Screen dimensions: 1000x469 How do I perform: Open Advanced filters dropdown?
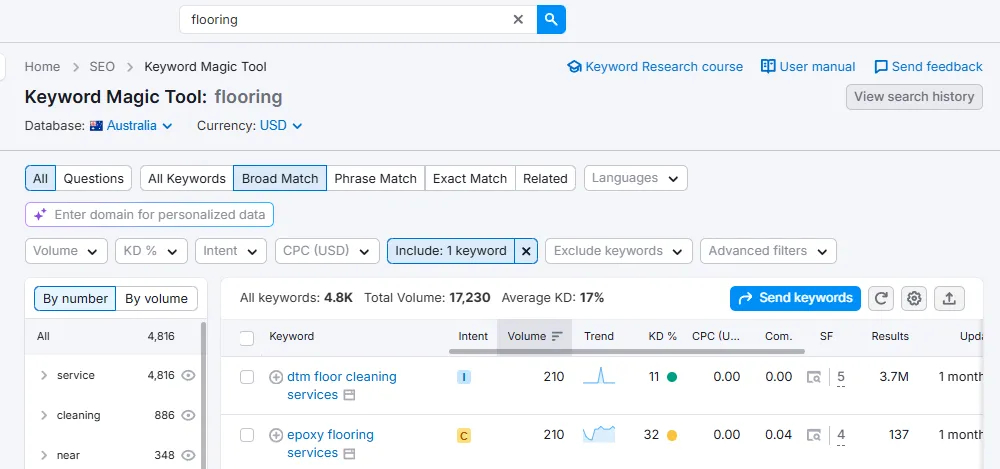coord(768,251)
